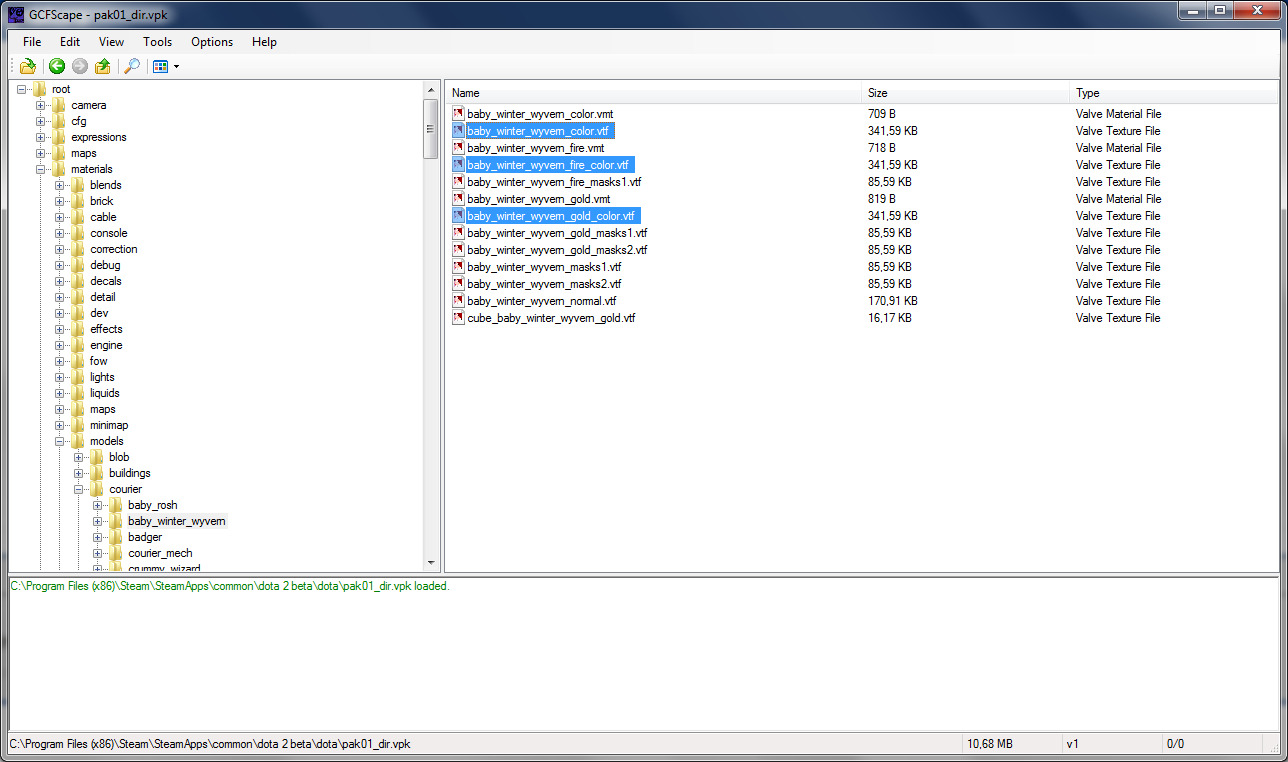Collapse the materials folder tree node
Viewport: 1288px width, 762px height.
coord(41,169)
